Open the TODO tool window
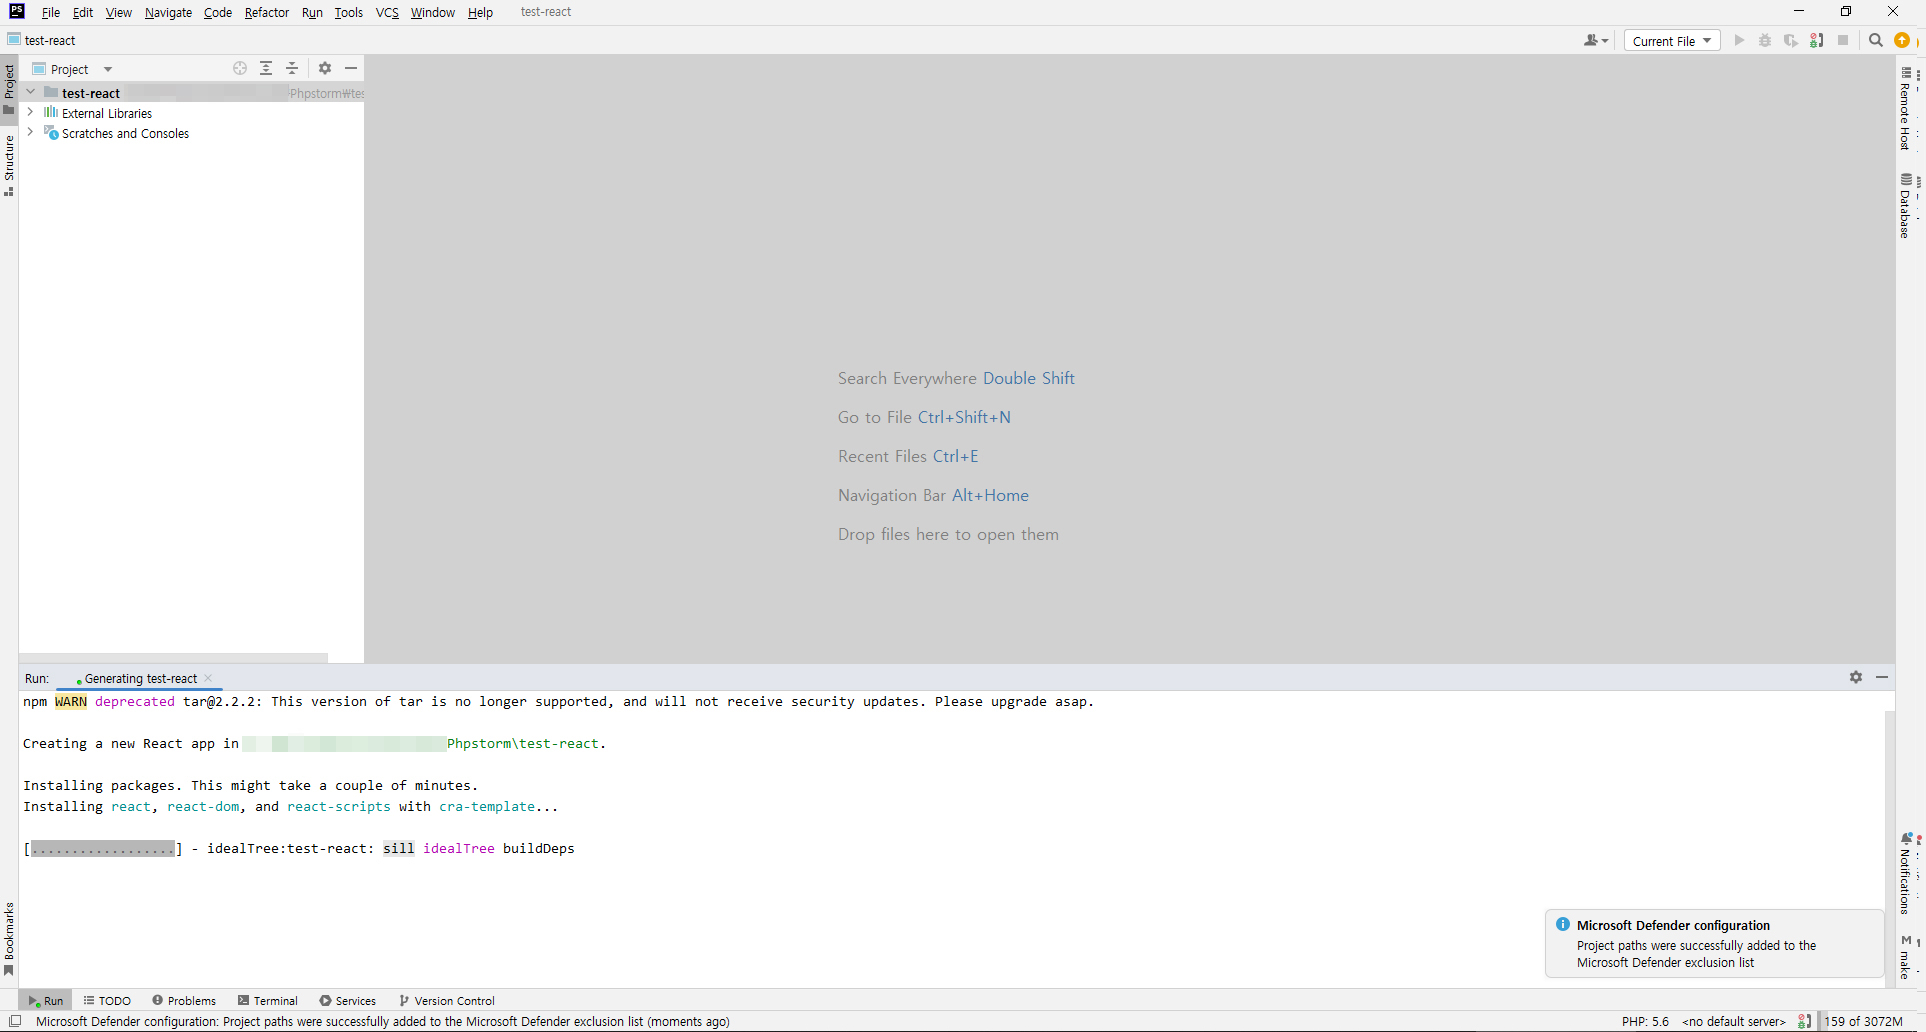Image resolution: width=1926 pixels, height=1032 pixels. pyautogui.click(x=107, y=1000)
